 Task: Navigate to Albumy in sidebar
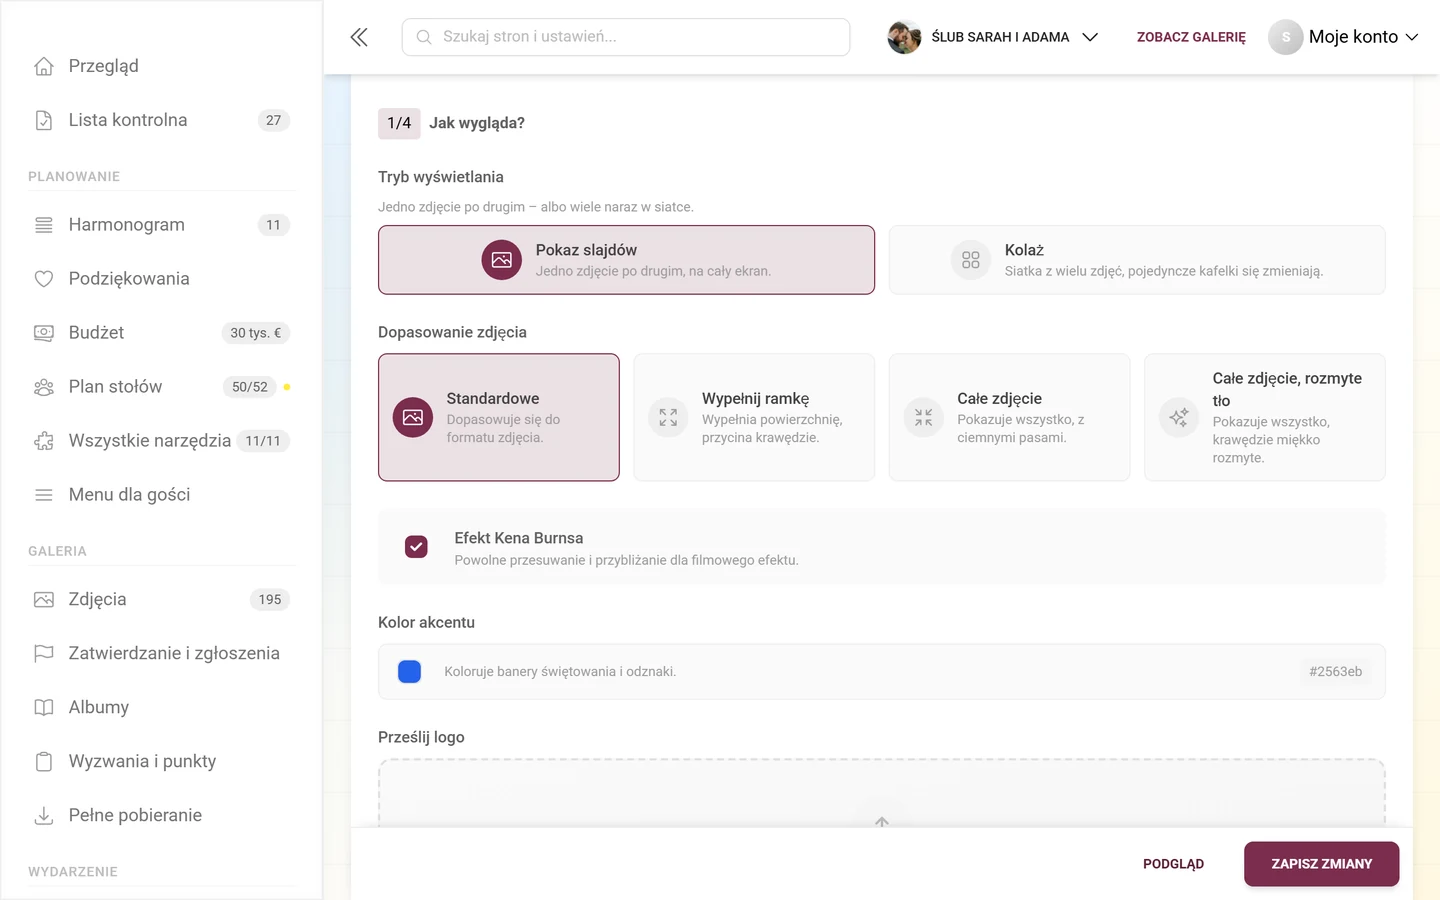(162, 708)
